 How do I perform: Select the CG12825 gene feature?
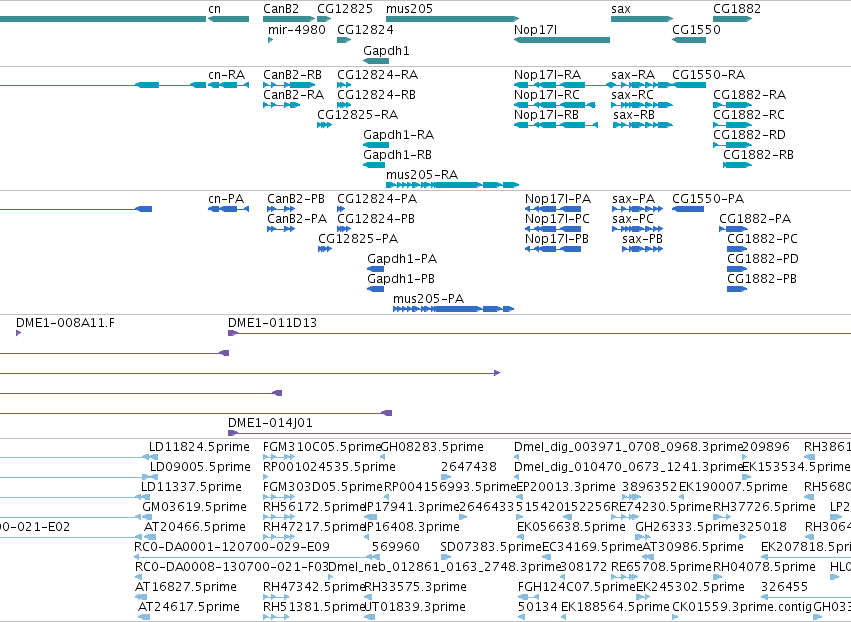[324, 19]
